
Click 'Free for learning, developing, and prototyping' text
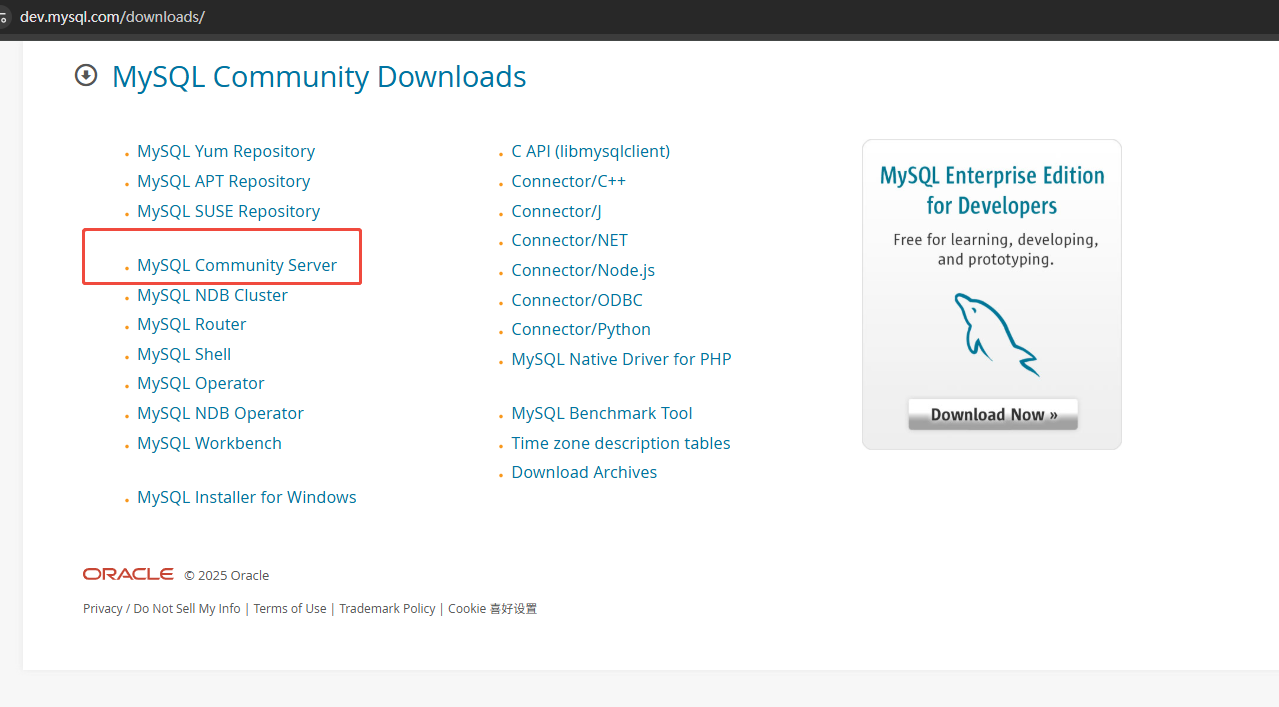(996, 250)
